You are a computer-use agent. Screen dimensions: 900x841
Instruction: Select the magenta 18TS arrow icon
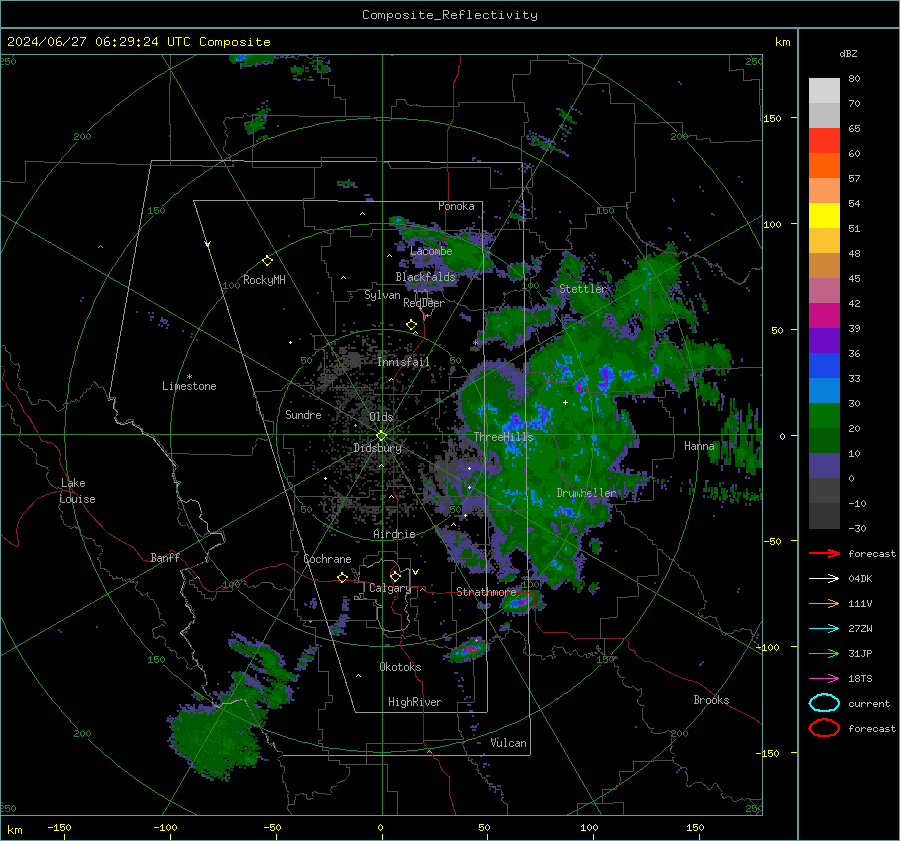(x=824, y=679)
